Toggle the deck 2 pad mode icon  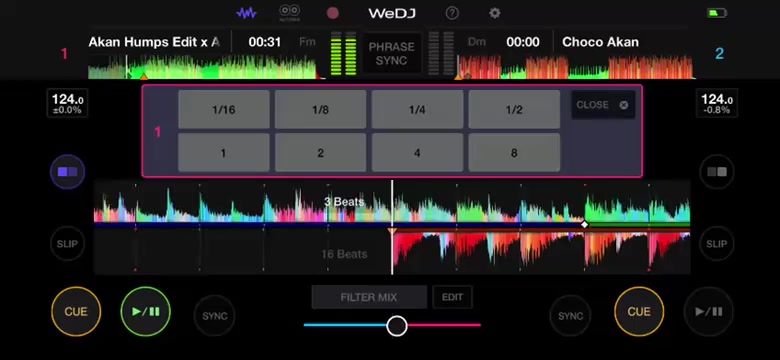click(717, 172)
